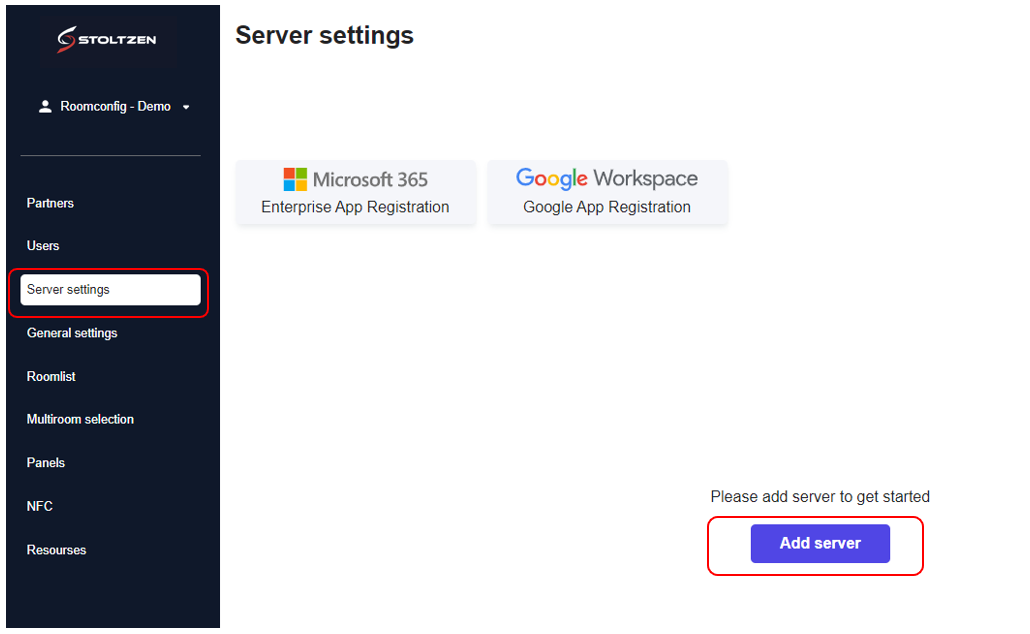Select Server settings in the sidebar

point(110,290)
